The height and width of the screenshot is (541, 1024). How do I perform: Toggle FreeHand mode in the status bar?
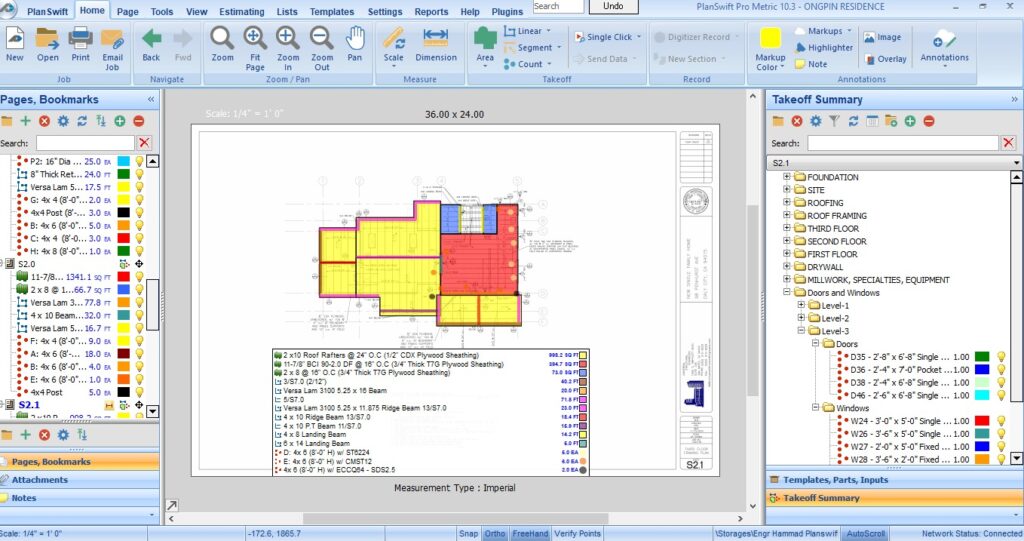tap(530, 534)
